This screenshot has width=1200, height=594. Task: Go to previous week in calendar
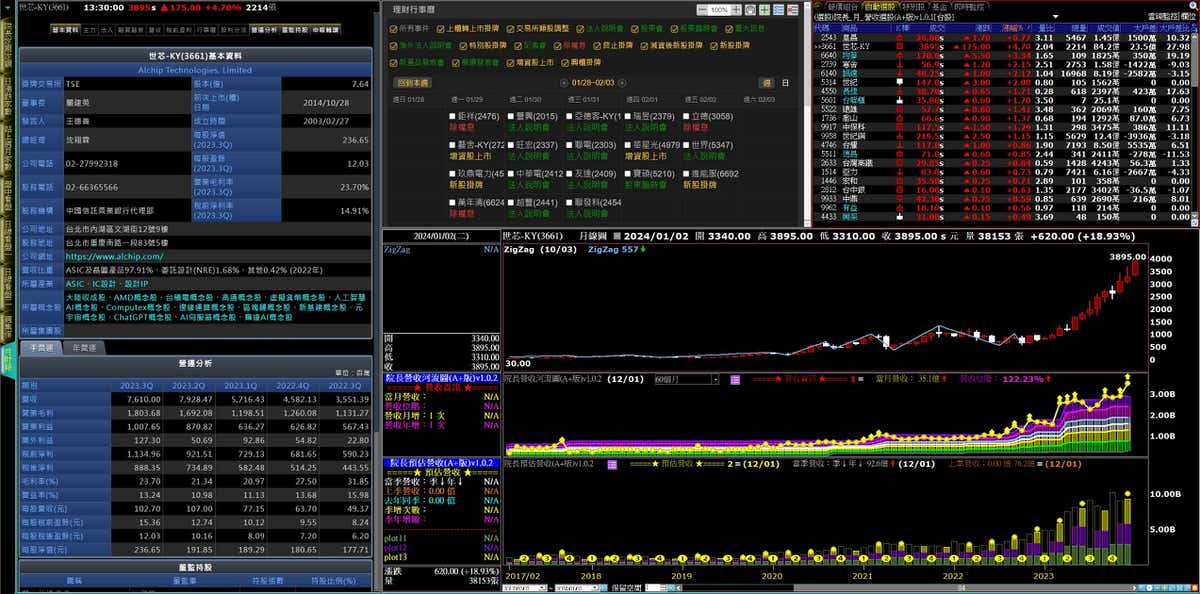coord(563,83)
